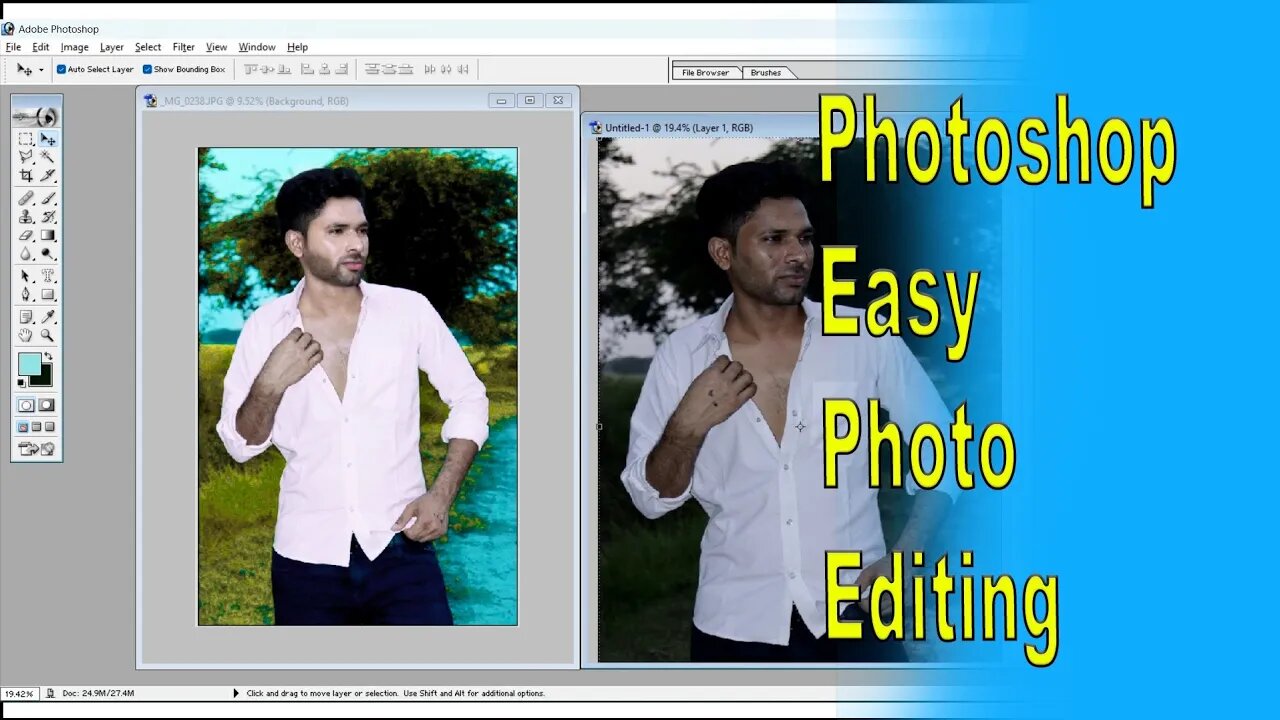Open the Layer menu

(112, 47)
